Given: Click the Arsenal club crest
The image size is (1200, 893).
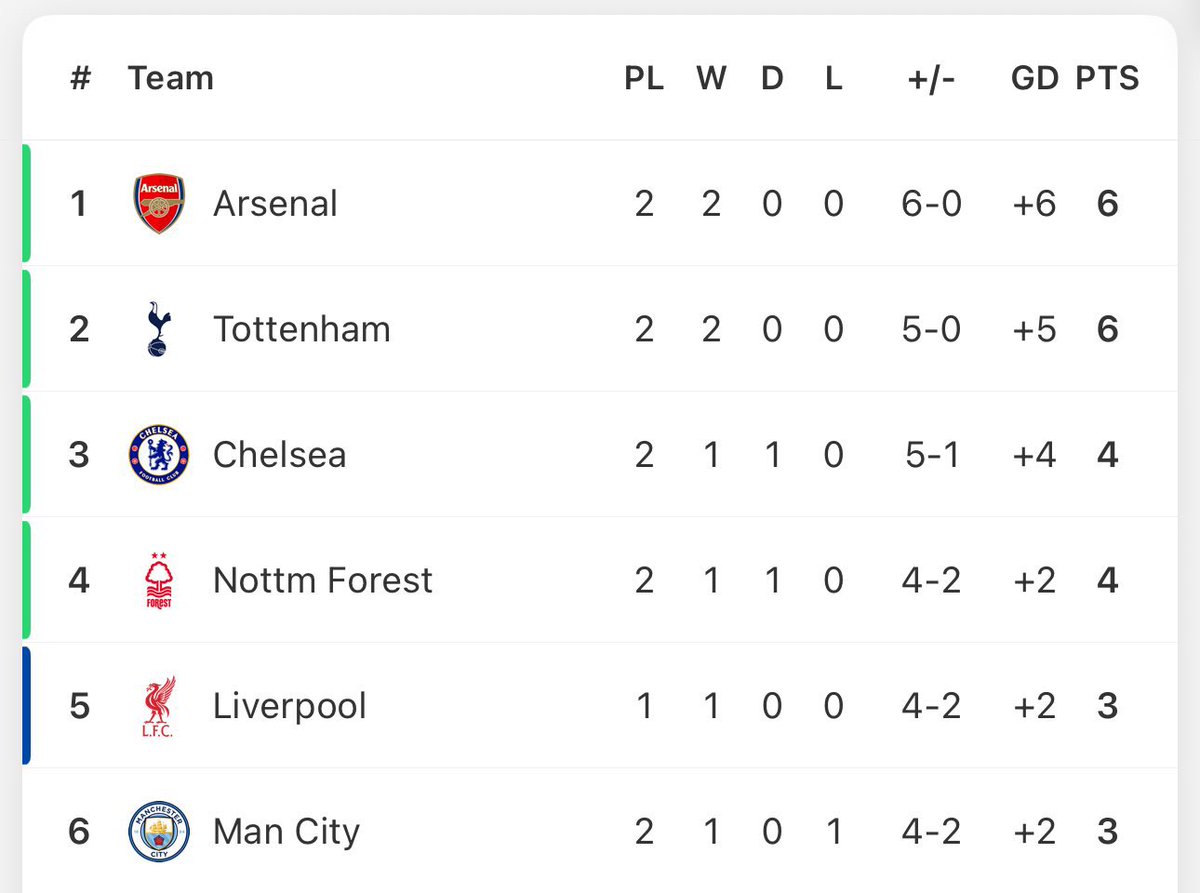Looking at the screenshot, I should (x=159, y=204).
